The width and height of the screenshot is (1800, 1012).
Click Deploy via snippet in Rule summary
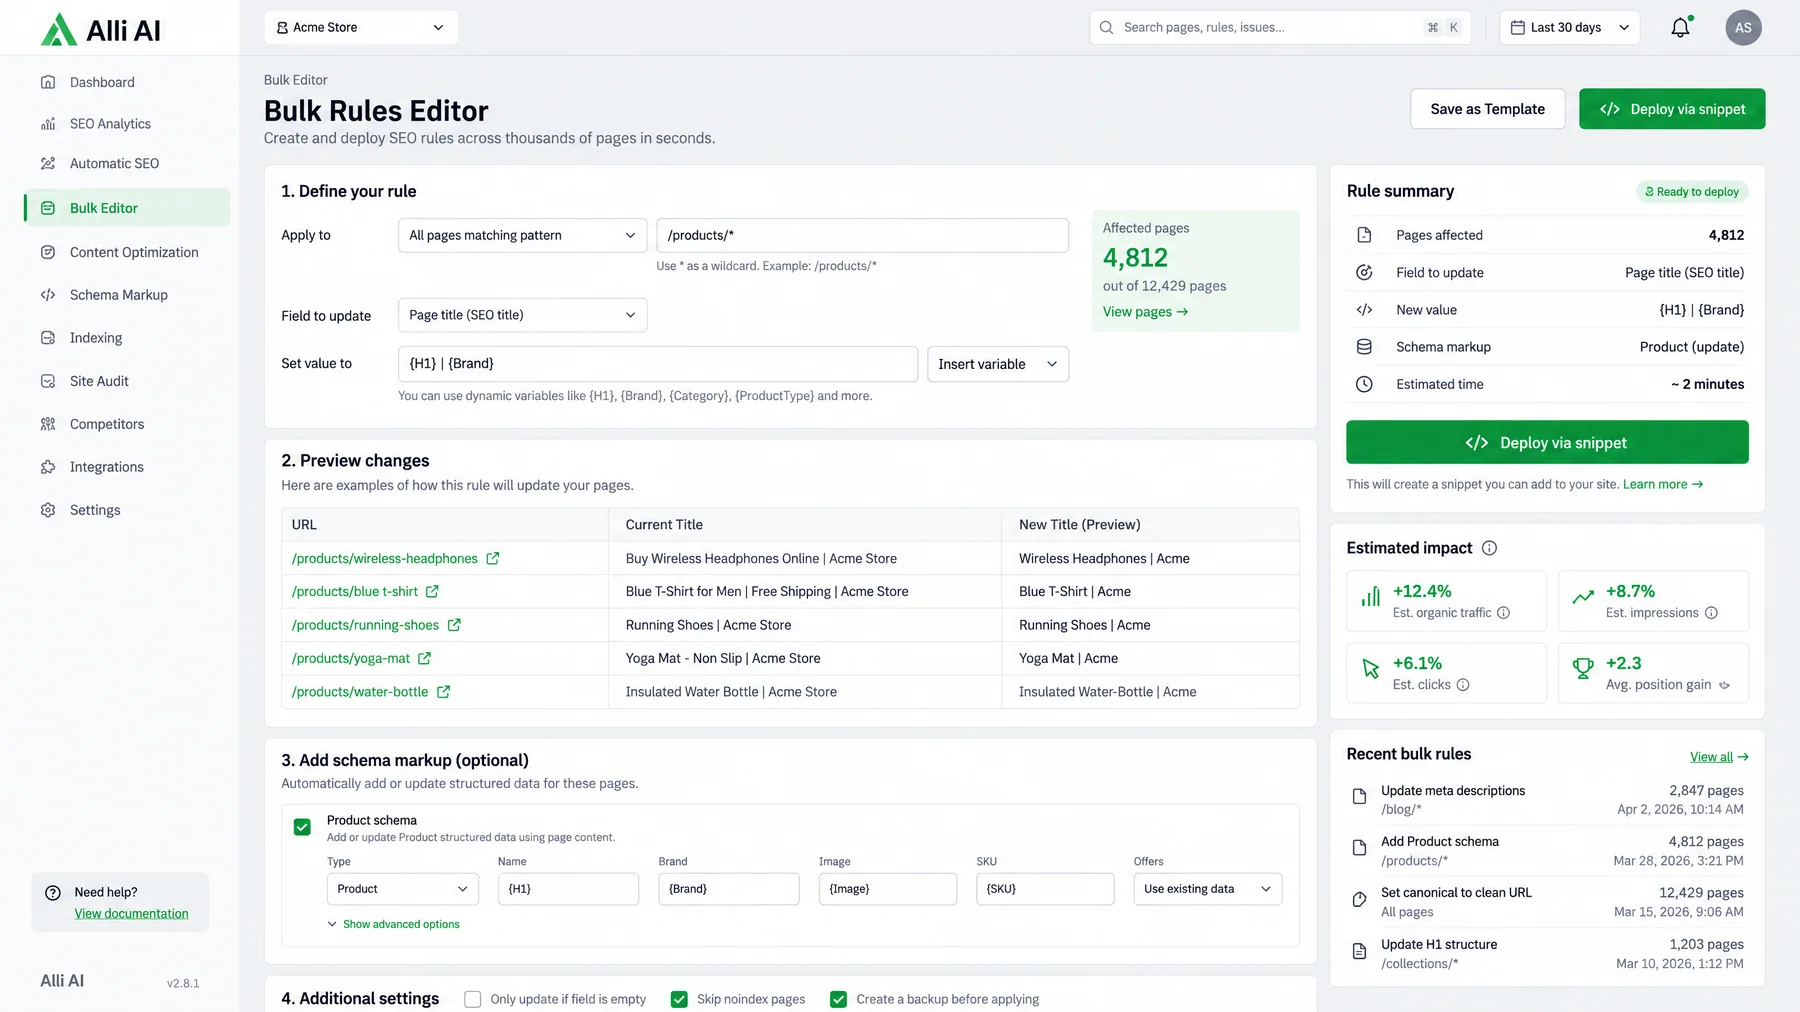[1547, 442]
